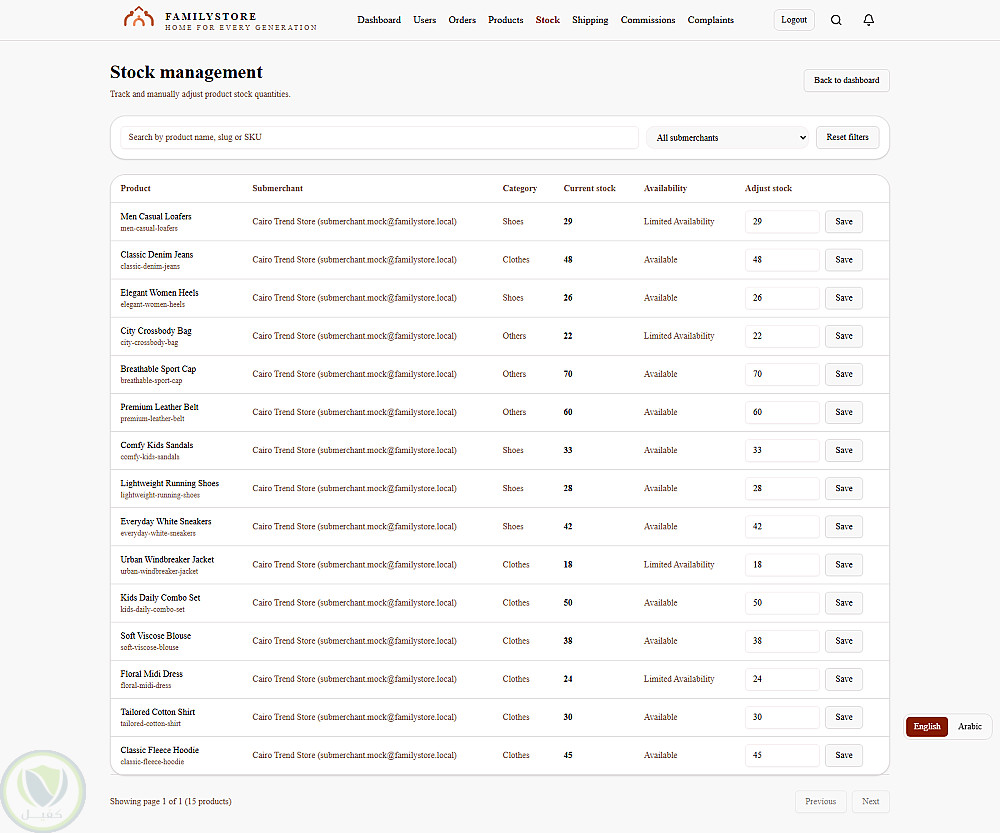Click the 'Floral Midi Dress' product name
Viewport: 1000px width, 833px height.
tap(152, 674)
